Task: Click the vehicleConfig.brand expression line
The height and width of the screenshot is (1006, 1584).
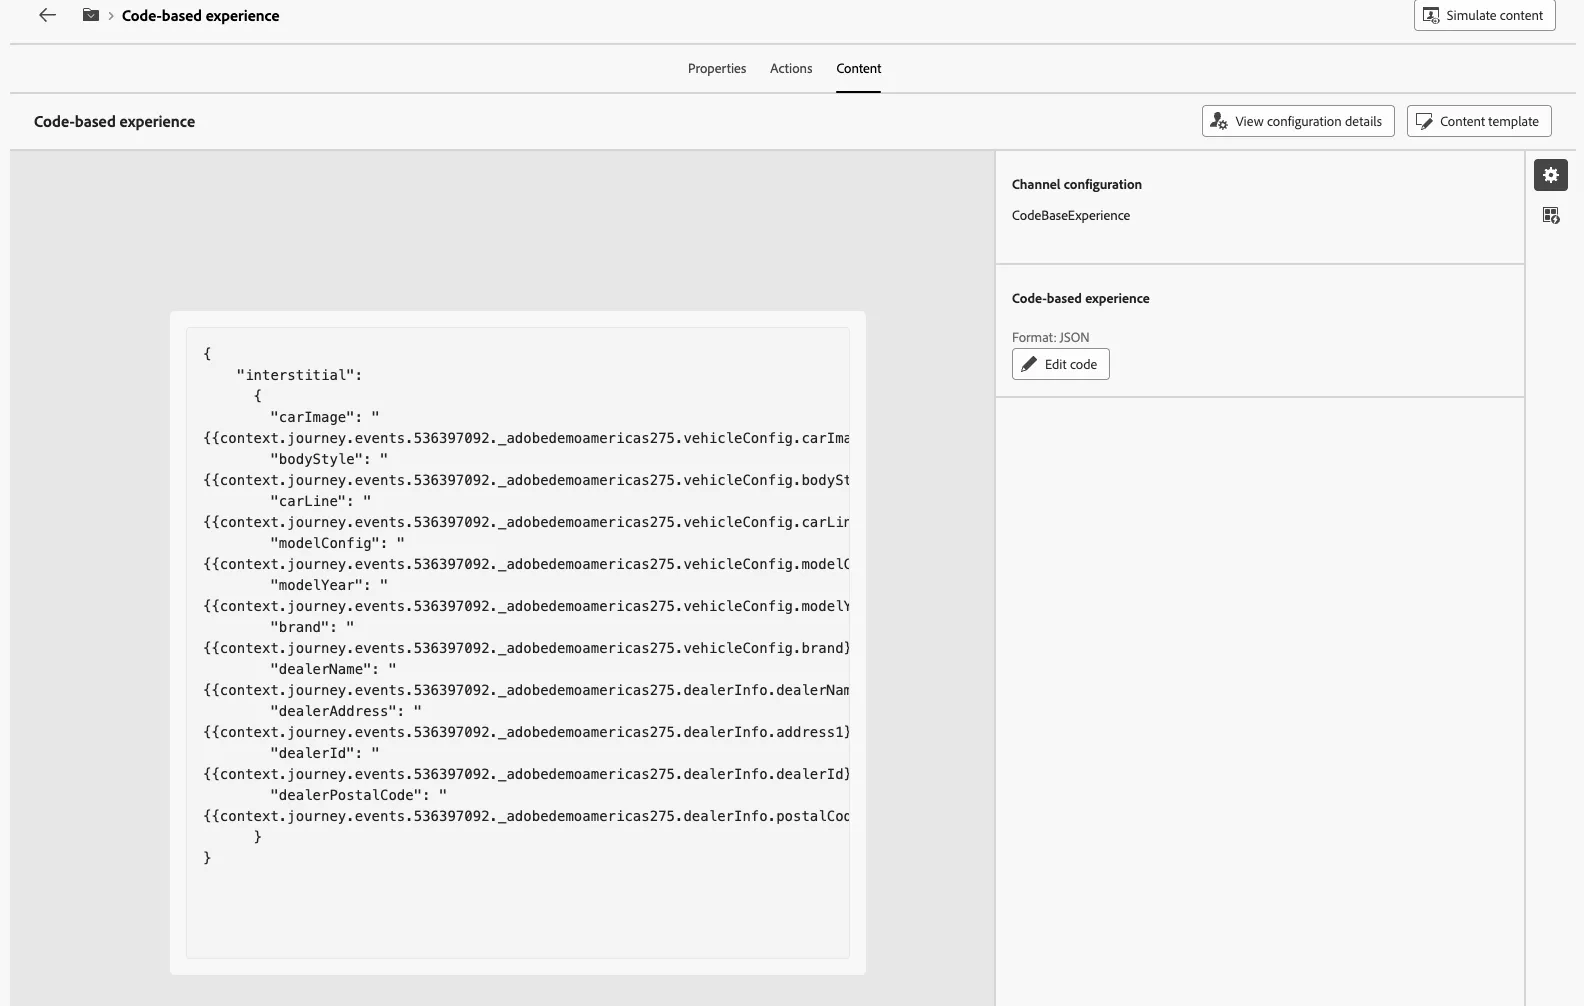Action: tap(526, 648)
